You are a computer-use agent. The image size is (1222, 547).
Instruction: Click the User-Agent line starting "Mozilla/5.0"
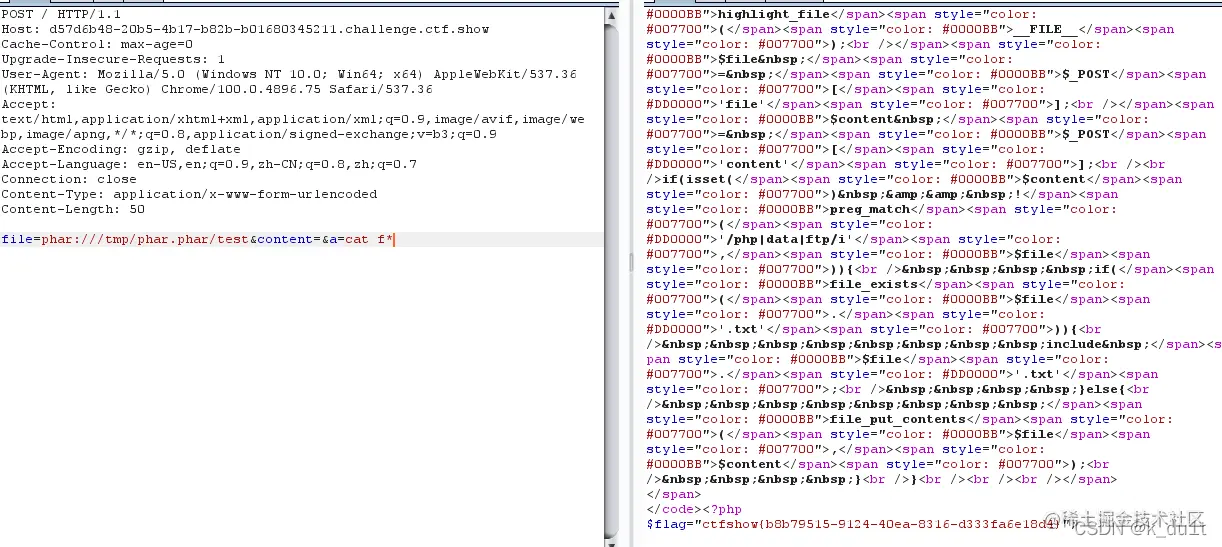point(289,74)
